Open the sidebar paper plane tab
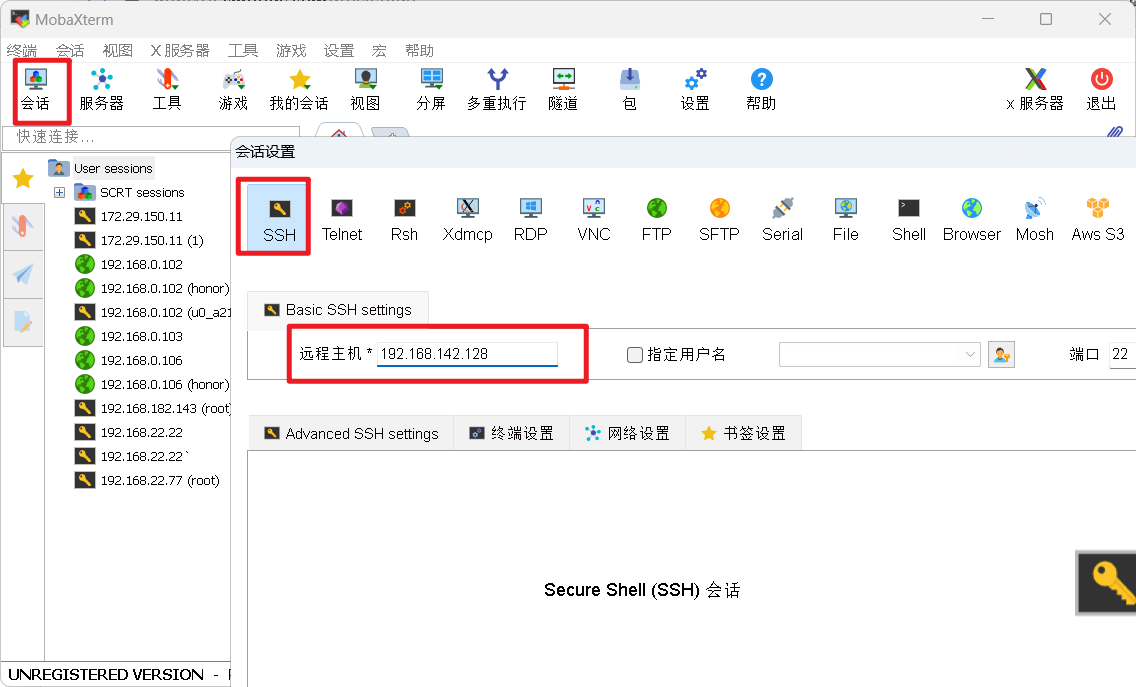Viewport: 1136px width, 687px height. (23, 274)
